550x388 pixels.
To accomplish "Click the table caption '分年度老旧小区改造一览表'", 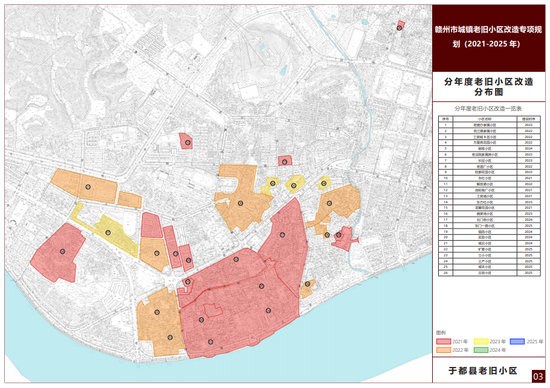I will (489, 109).
